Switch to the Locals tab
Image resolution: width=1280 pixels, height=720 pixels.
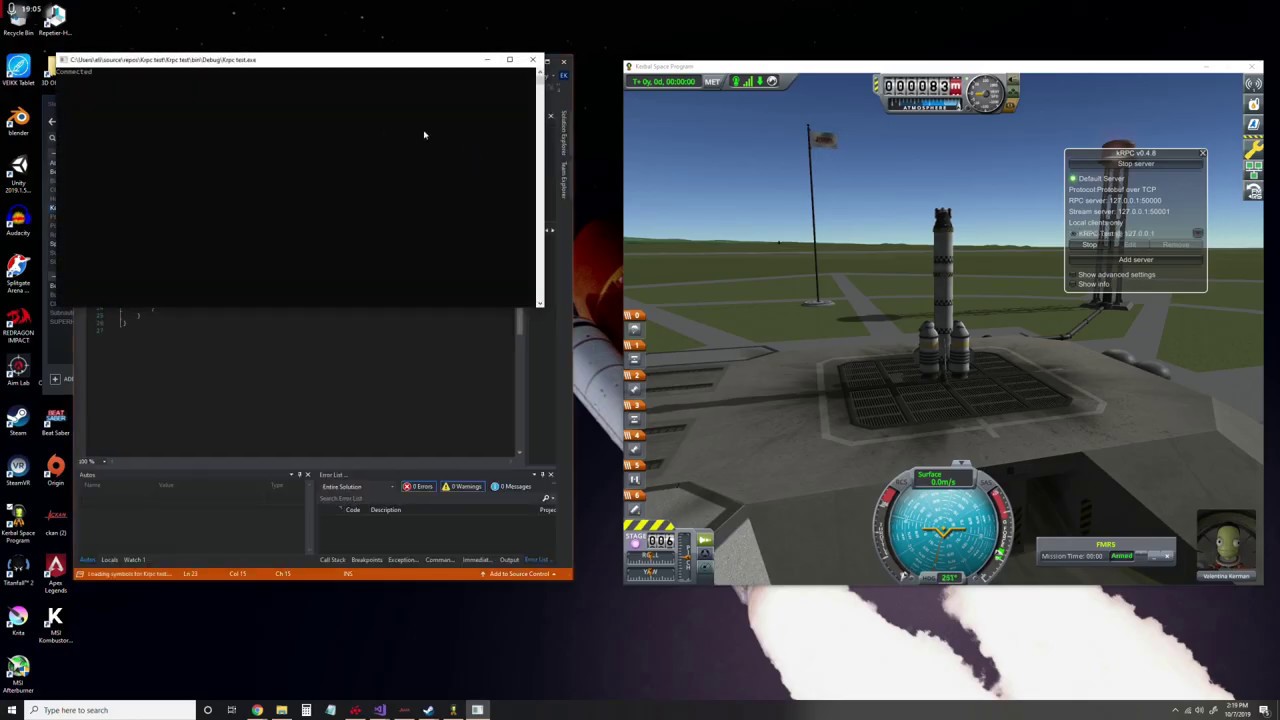[109, 560]
